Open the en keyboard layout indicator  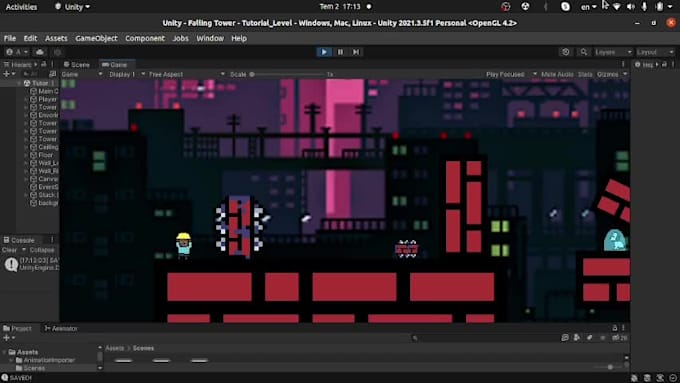pyautogui.click(x=588, y=7)
